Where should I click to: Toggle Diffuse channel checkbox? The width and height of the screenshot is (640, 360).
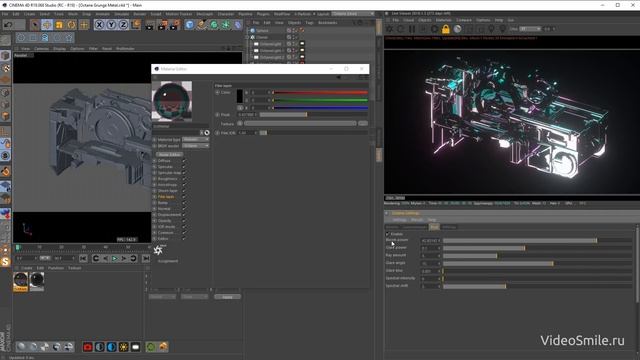point(184,161)
